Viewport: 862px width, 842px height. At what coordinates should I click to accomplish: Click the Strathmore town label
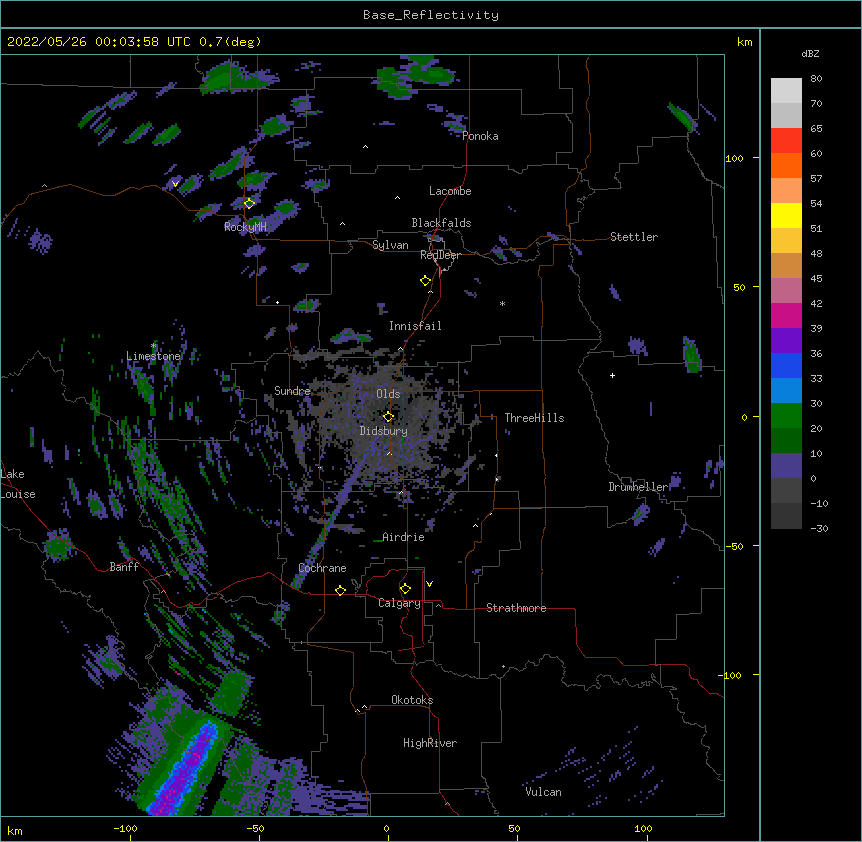pyautogui.click(x=516, y=608)
